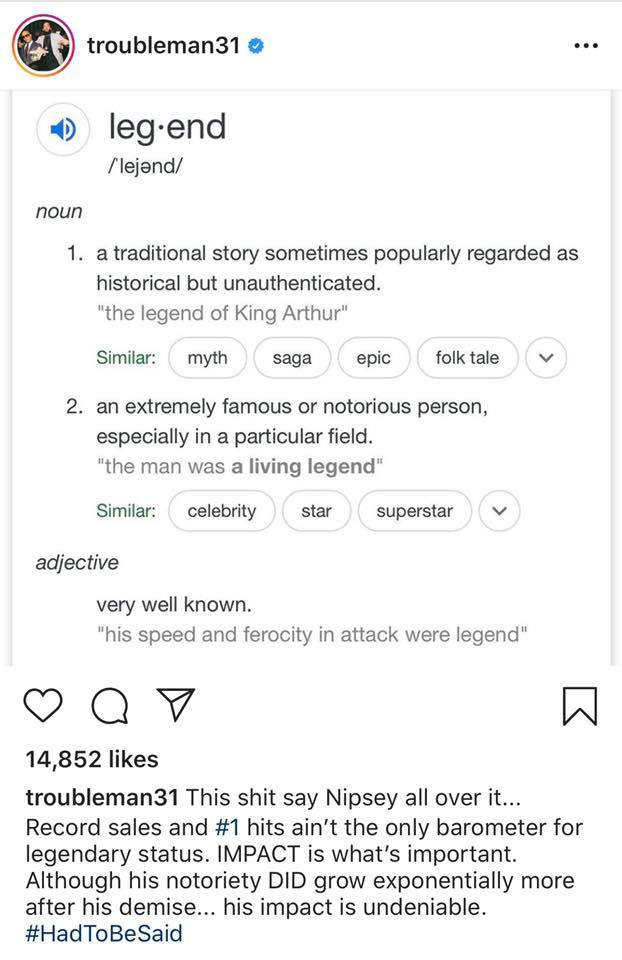Tap the star synonym chip
The image size is (622, 960).
(317, 511)
